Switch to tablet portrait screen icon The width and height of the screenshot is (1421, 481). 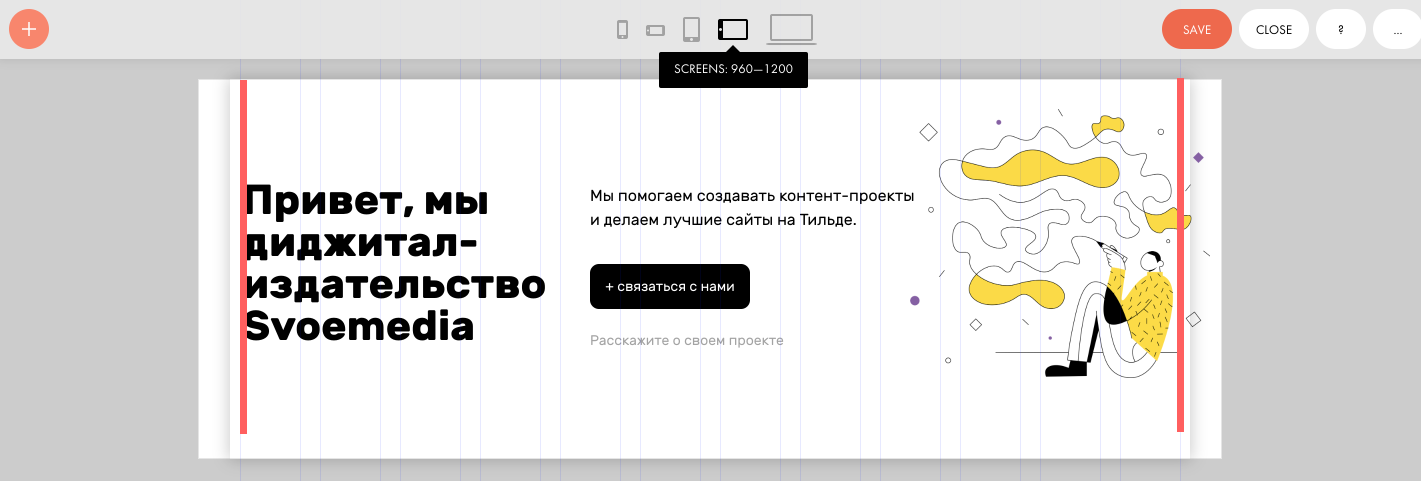(x=691, y=29)
